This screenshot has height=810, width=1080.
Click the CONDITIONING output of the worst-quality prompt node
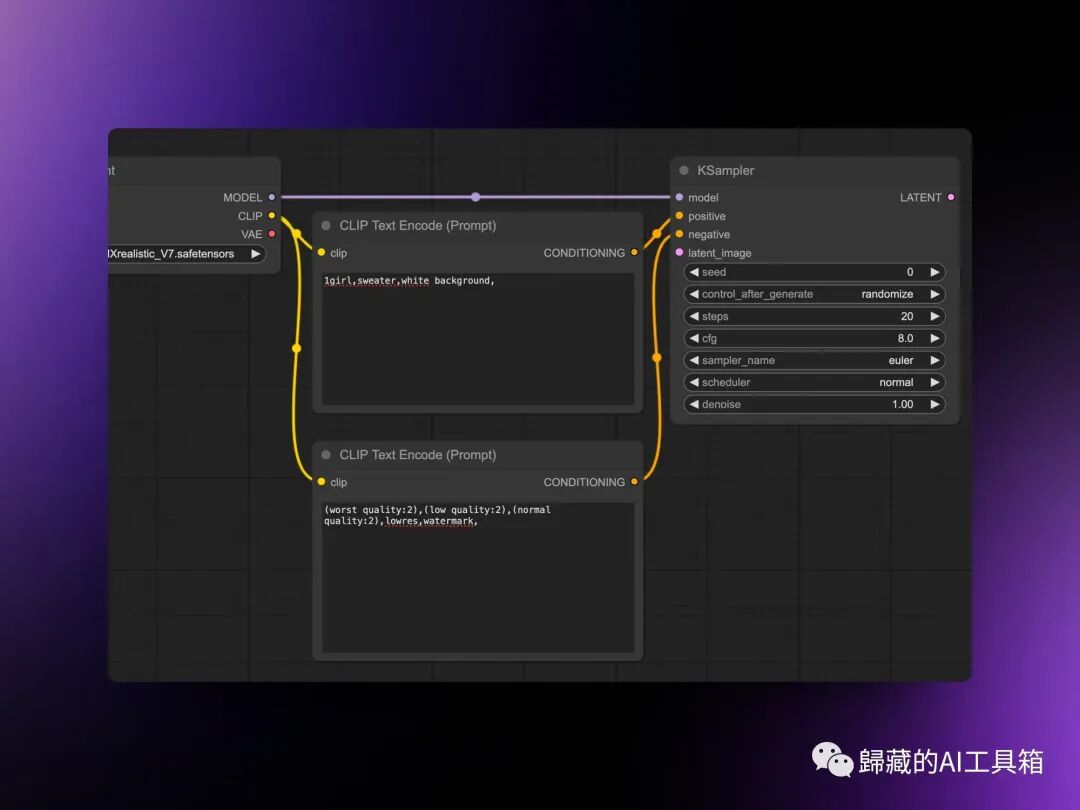[634, 482]
